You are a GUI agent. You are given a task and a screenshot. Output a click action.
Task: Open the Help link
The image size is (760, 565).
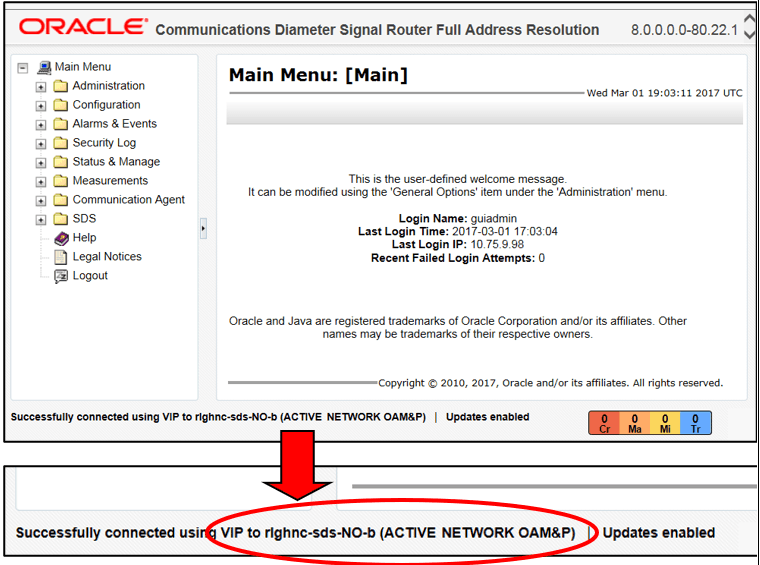[x=84, y=237]
